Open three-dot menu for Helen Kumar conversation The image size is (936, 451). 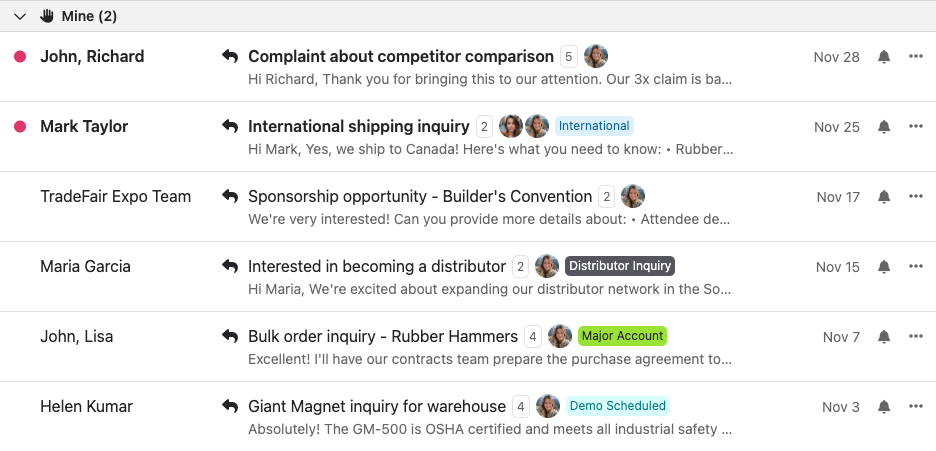(916, 407)
